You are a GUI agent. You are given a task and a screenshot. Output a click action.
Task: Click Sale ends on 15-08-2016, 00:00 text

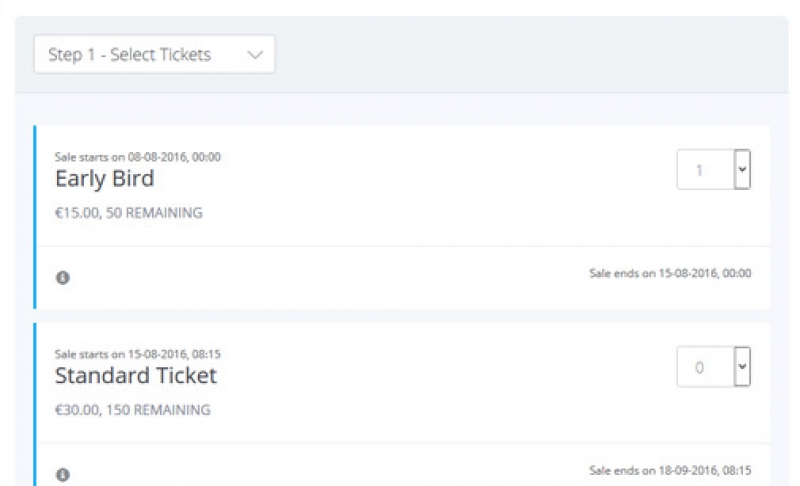pyautogui.click(x=670, y=273)
